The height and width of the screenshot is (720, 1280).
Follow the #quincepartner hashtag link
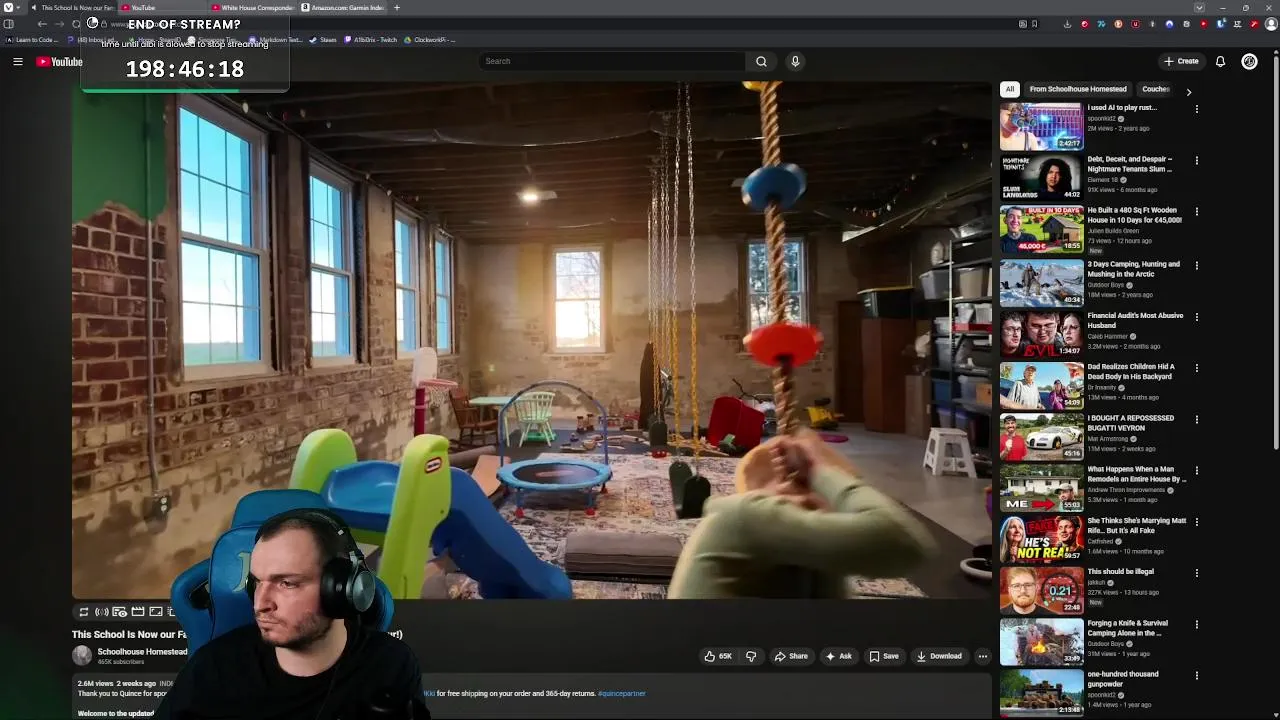click(x=622, y=693)
